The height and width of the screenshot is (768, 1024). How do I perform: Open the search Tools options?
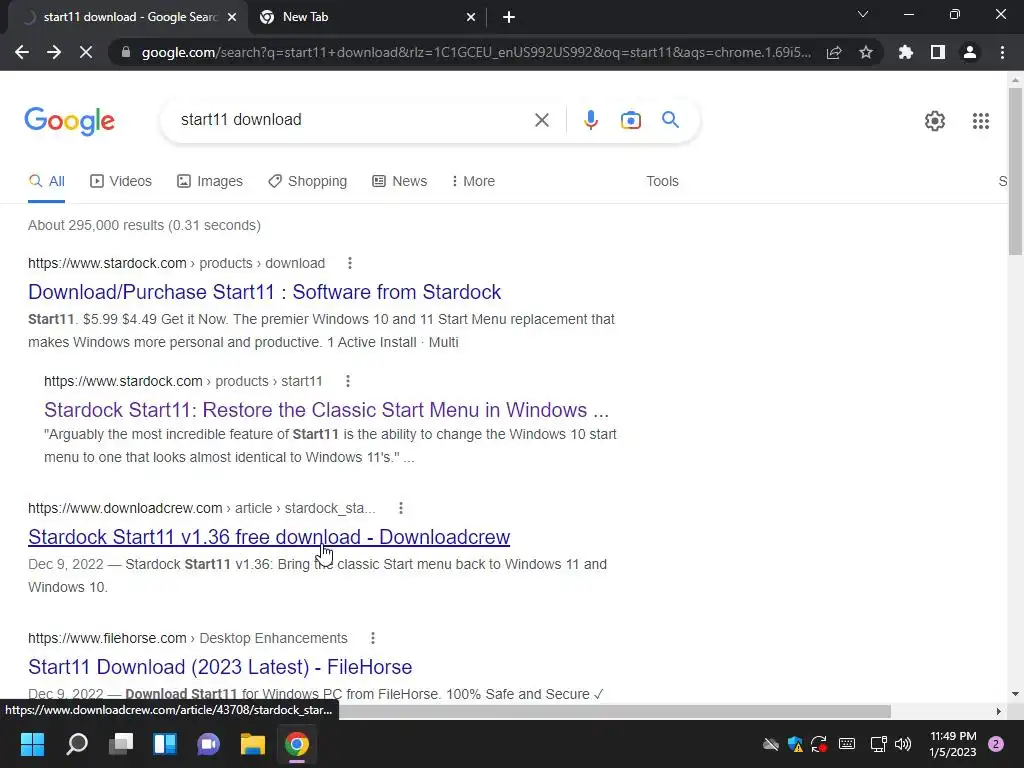(x=662, y=182)
